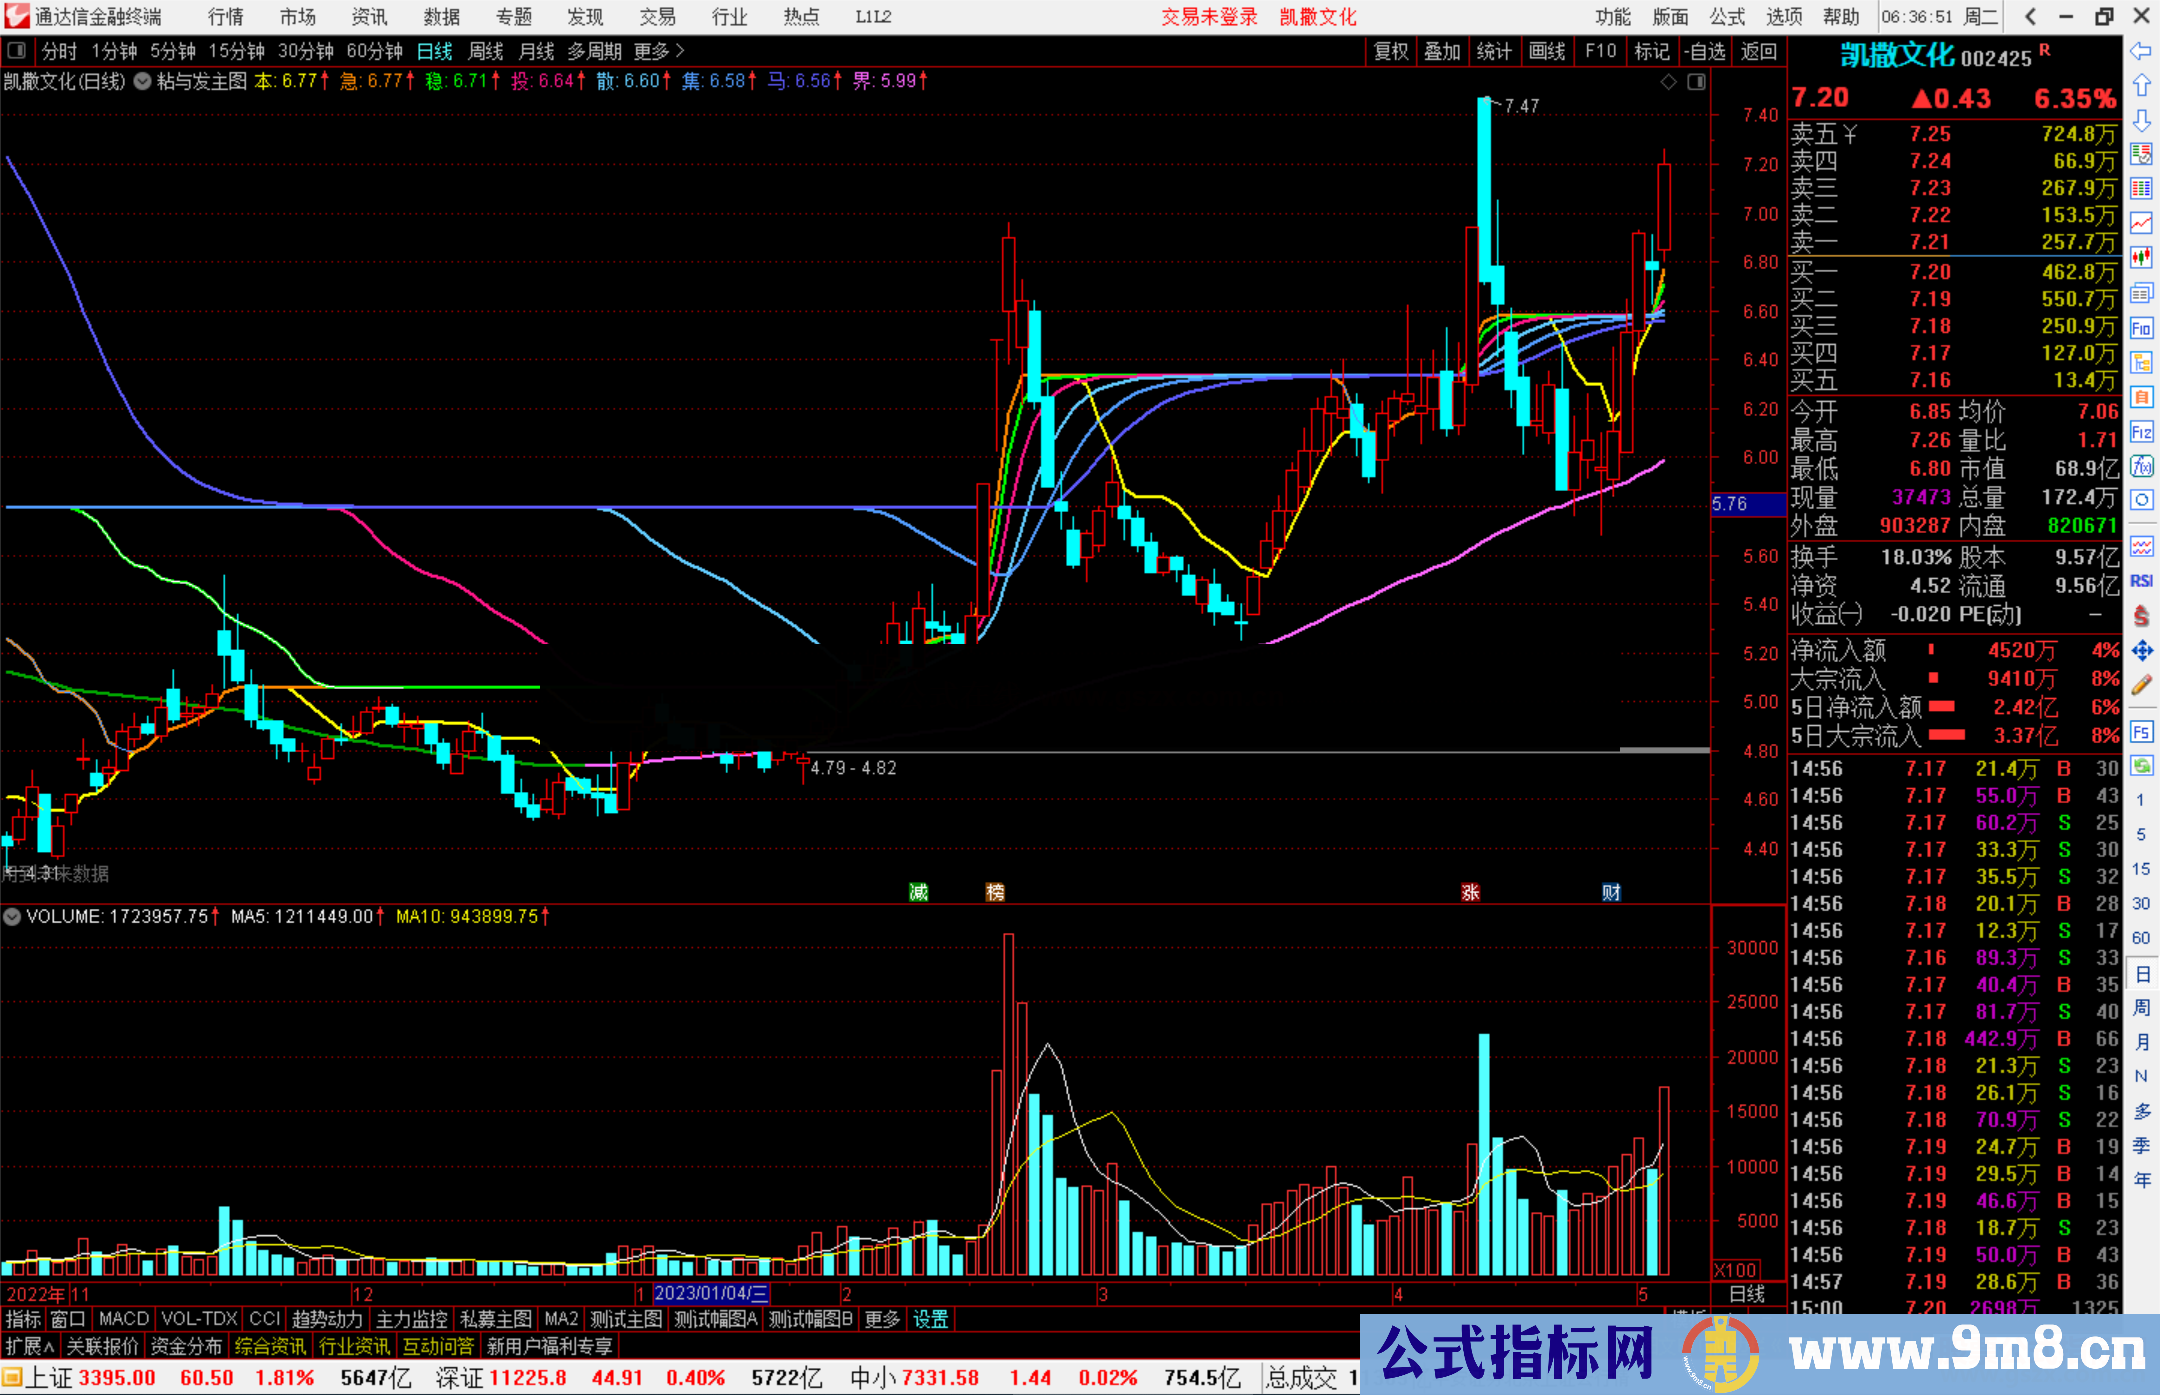Click the F10 icon in right sidebar
The height and width of the screenshot is (1395, 2160).
2141,328
